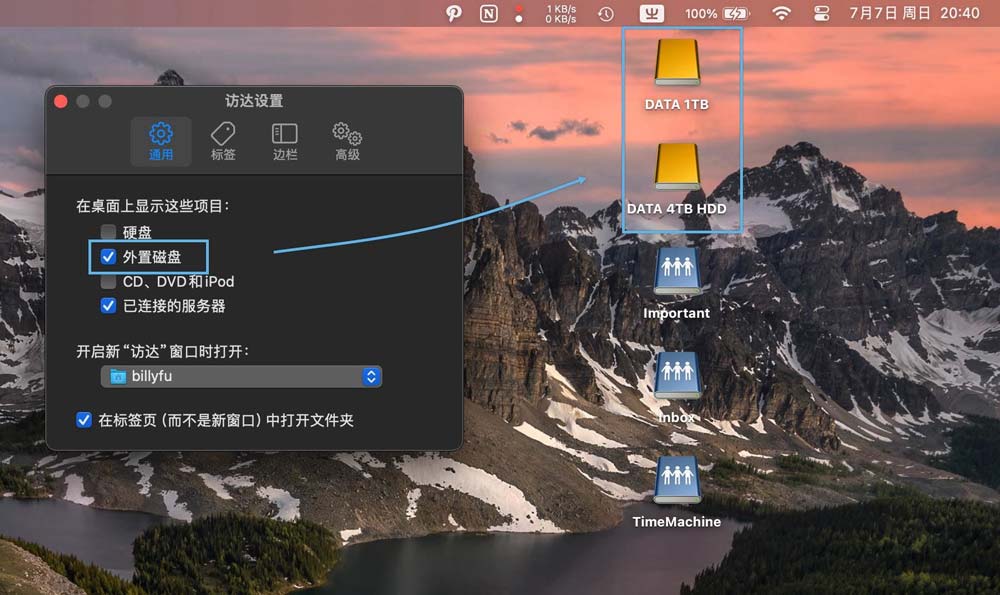
Task: Toggle the CD、DVD和iPod checkbox
Action: (108, 281)
